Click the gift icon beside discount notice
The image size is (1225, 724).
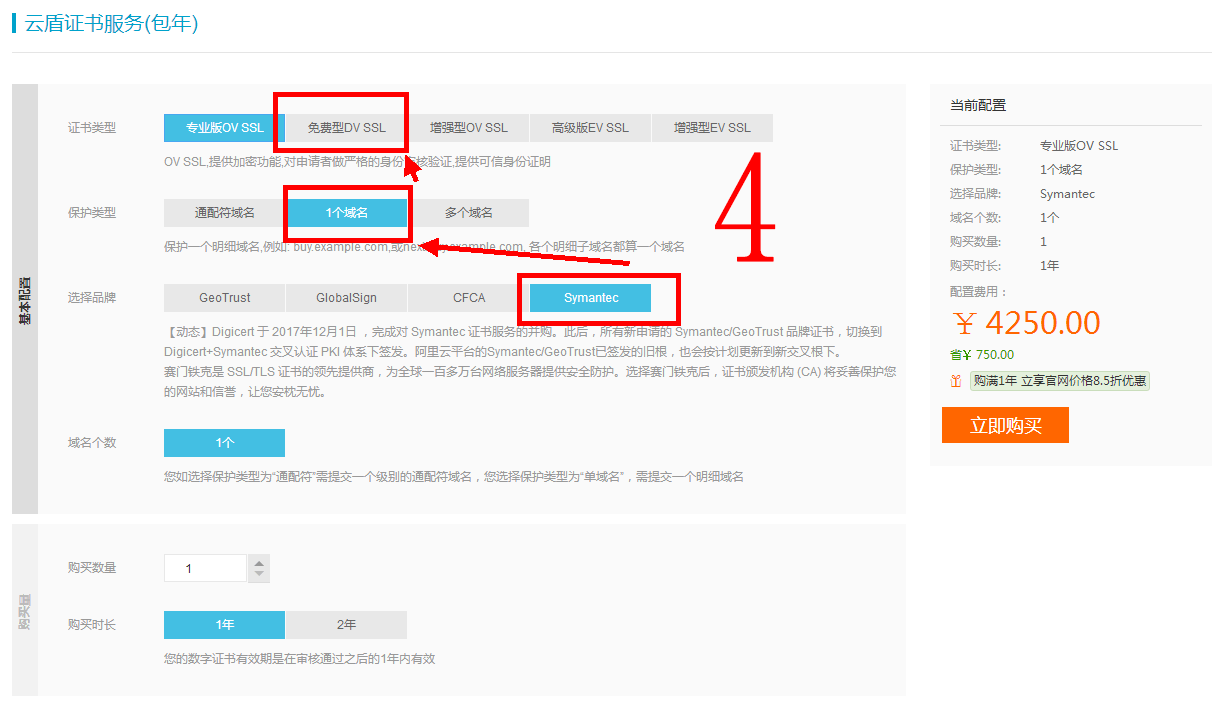point(956,381)
